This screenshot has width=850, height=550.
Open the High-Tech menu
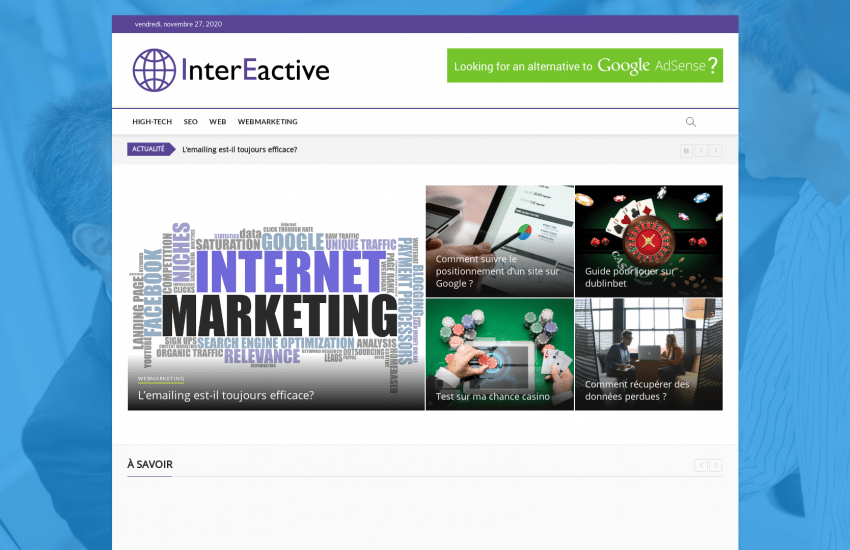click(152, 122)
